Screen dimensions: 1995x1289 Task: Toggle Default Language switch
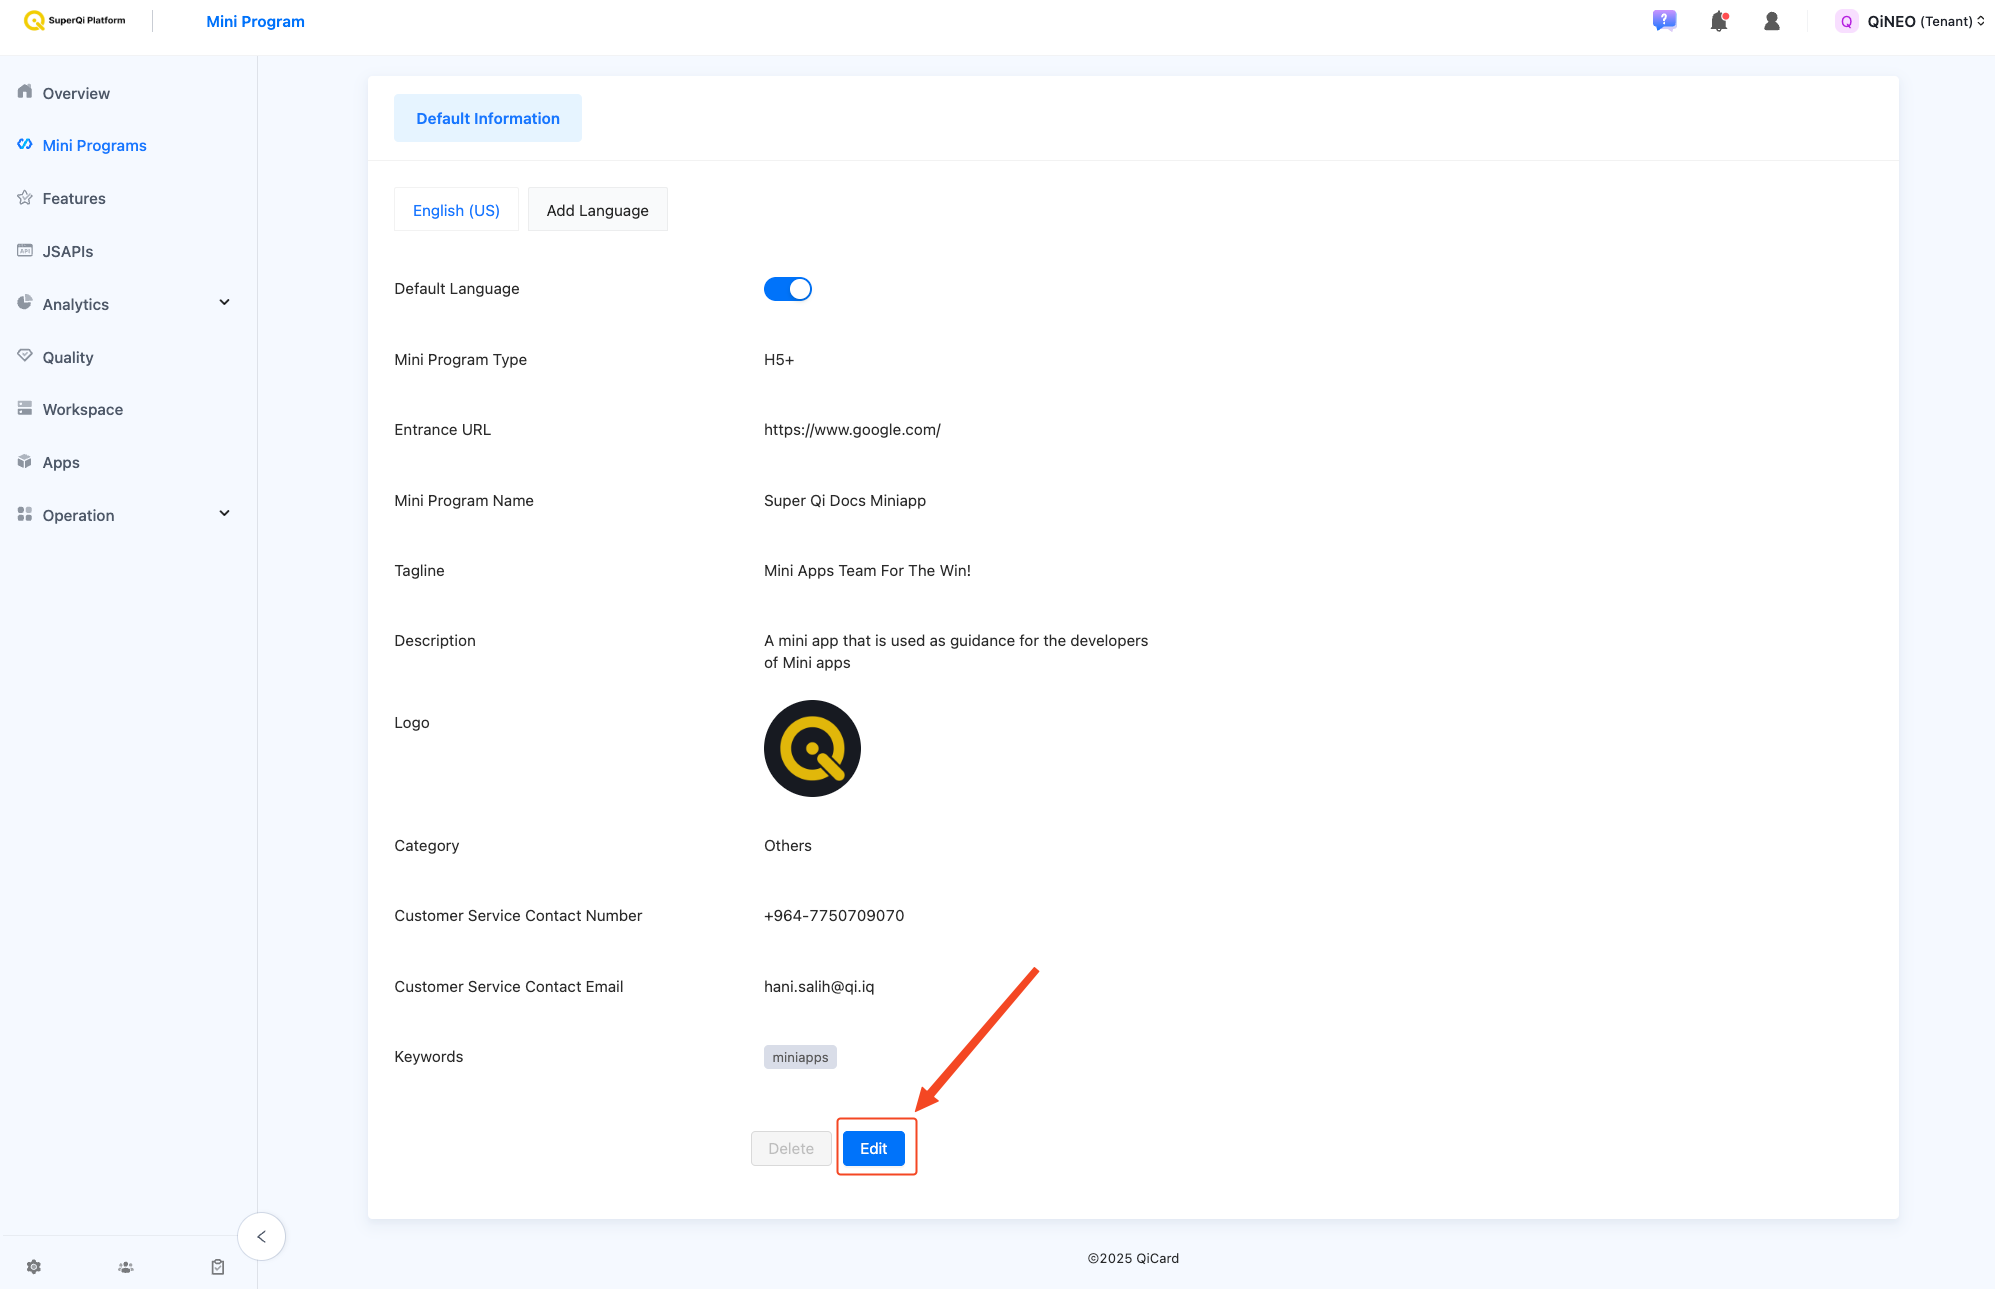pos(788,289)
